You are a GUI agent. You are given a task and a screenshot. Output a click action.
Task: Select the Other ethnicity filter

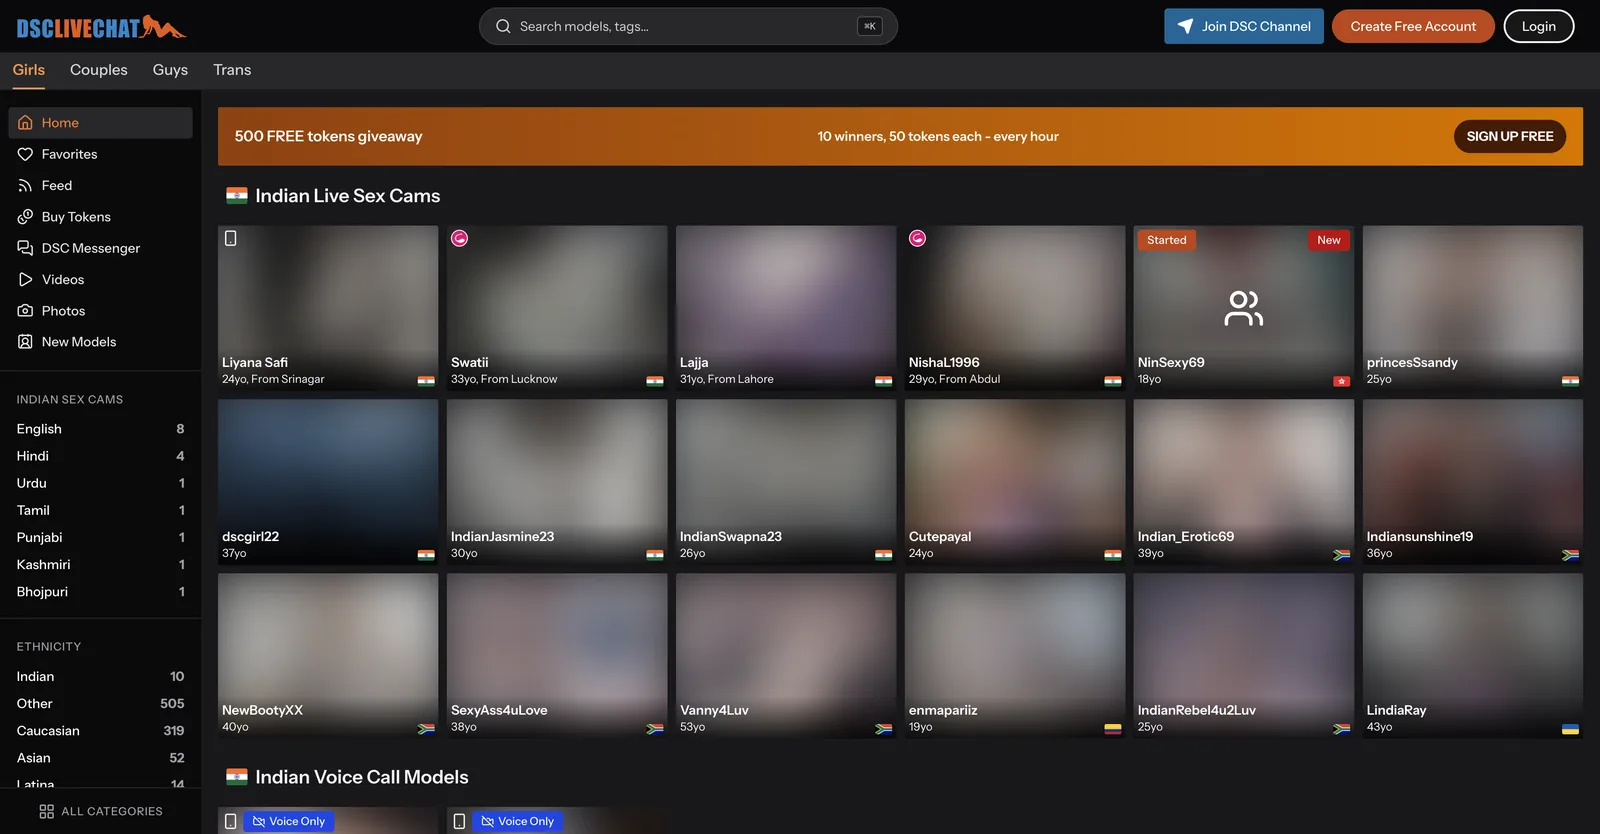tap(101, 704)
